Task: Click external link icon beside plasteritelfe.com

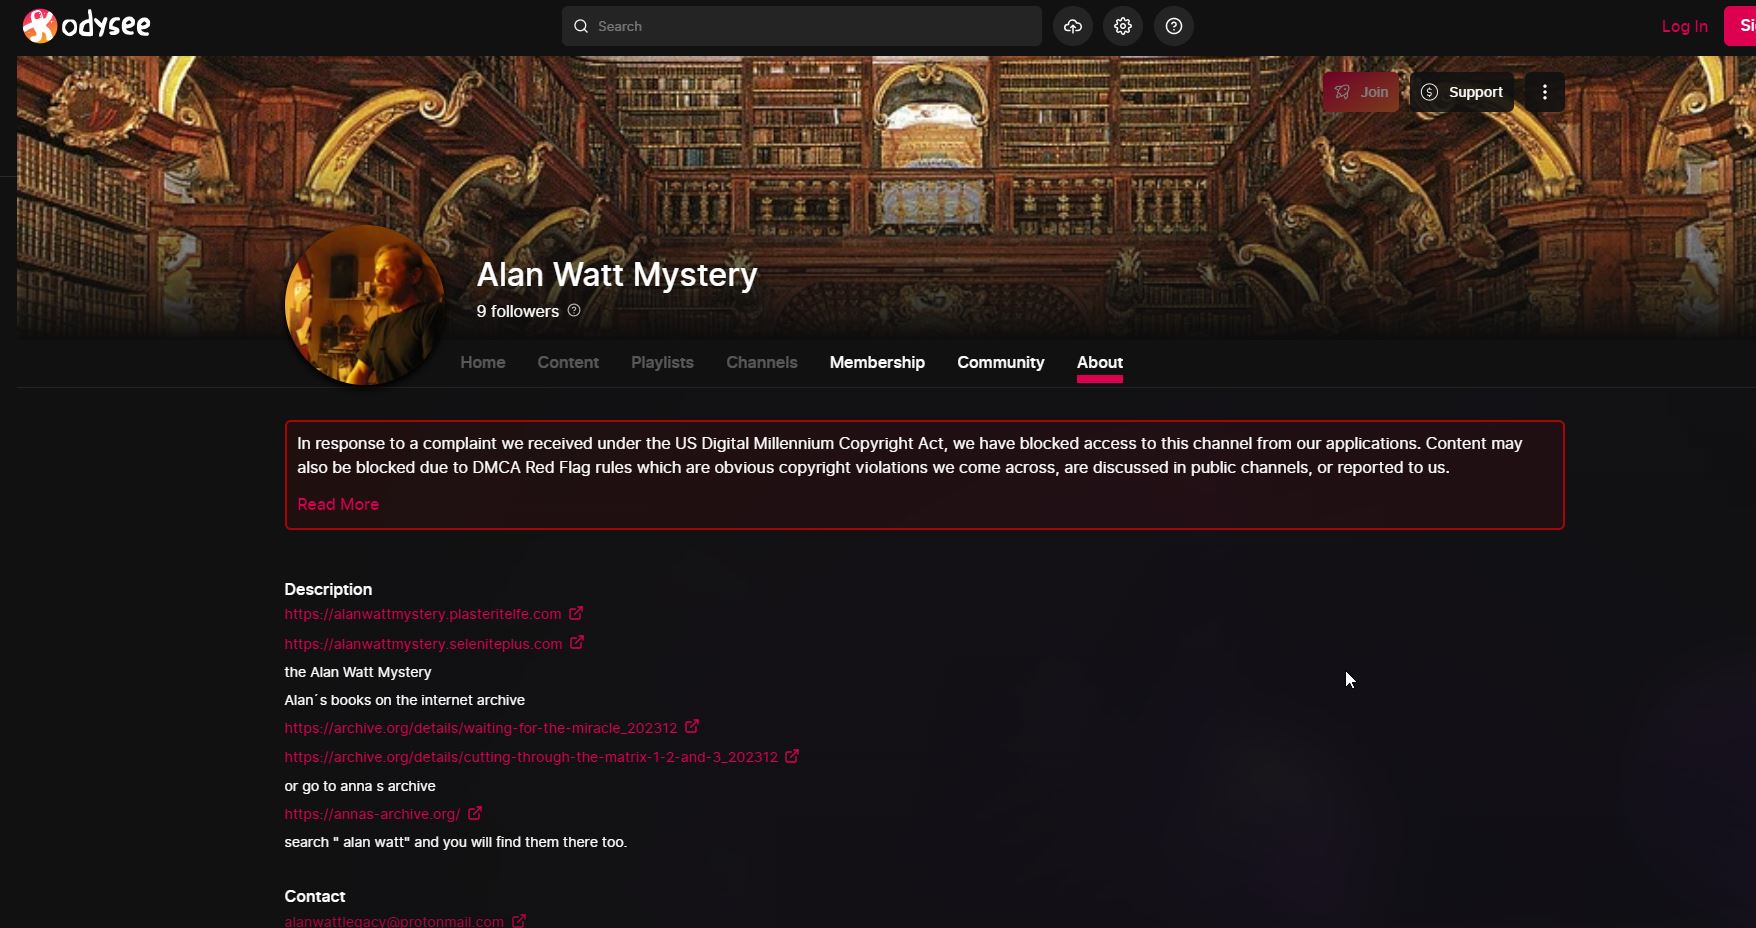Action: (576, 613)
